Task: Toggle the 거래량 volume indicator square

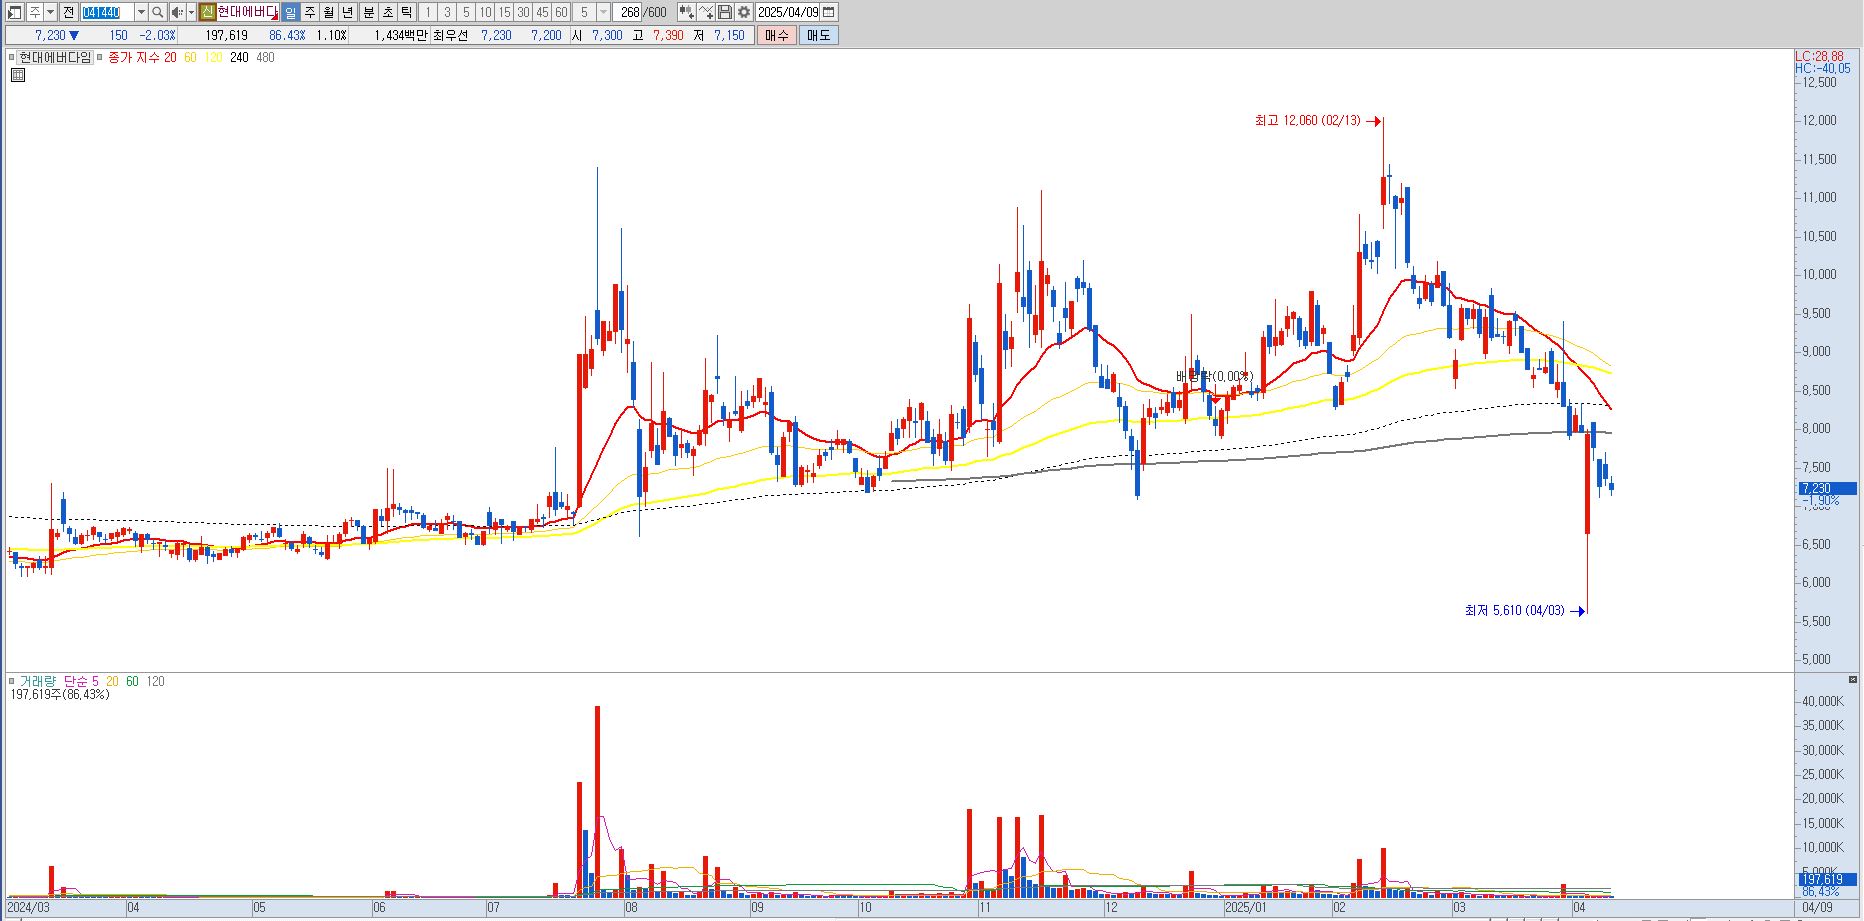Action: pos(12,681)
